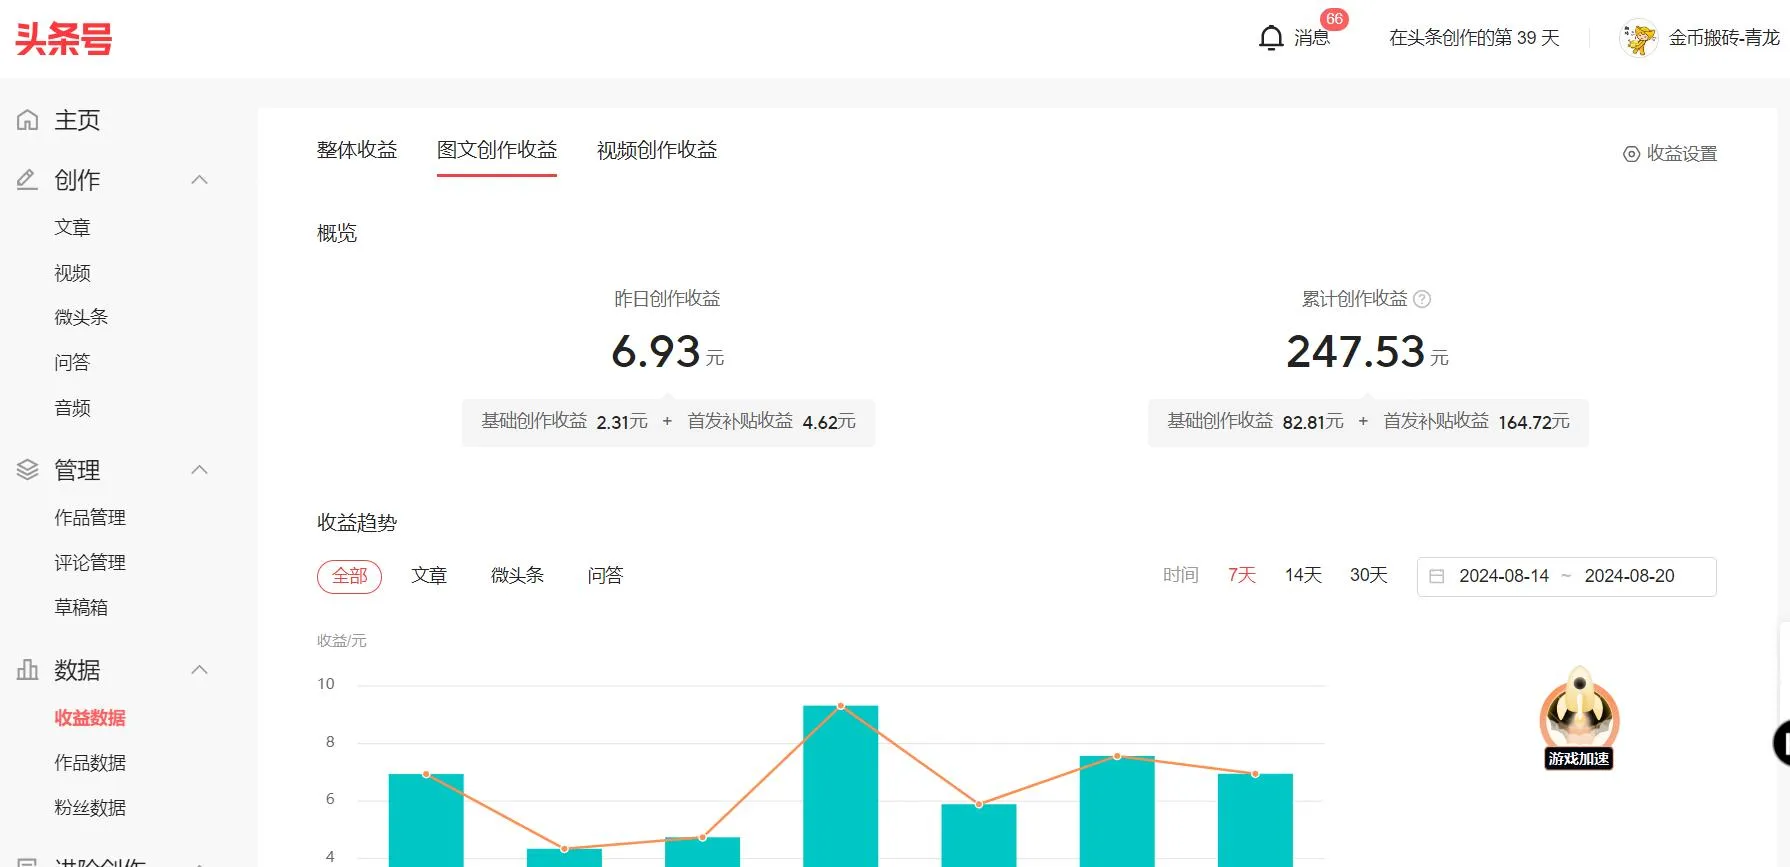The height and width of the screenshot is (867, 1790).
Task: Go to 评论管理
Action: 90,563
